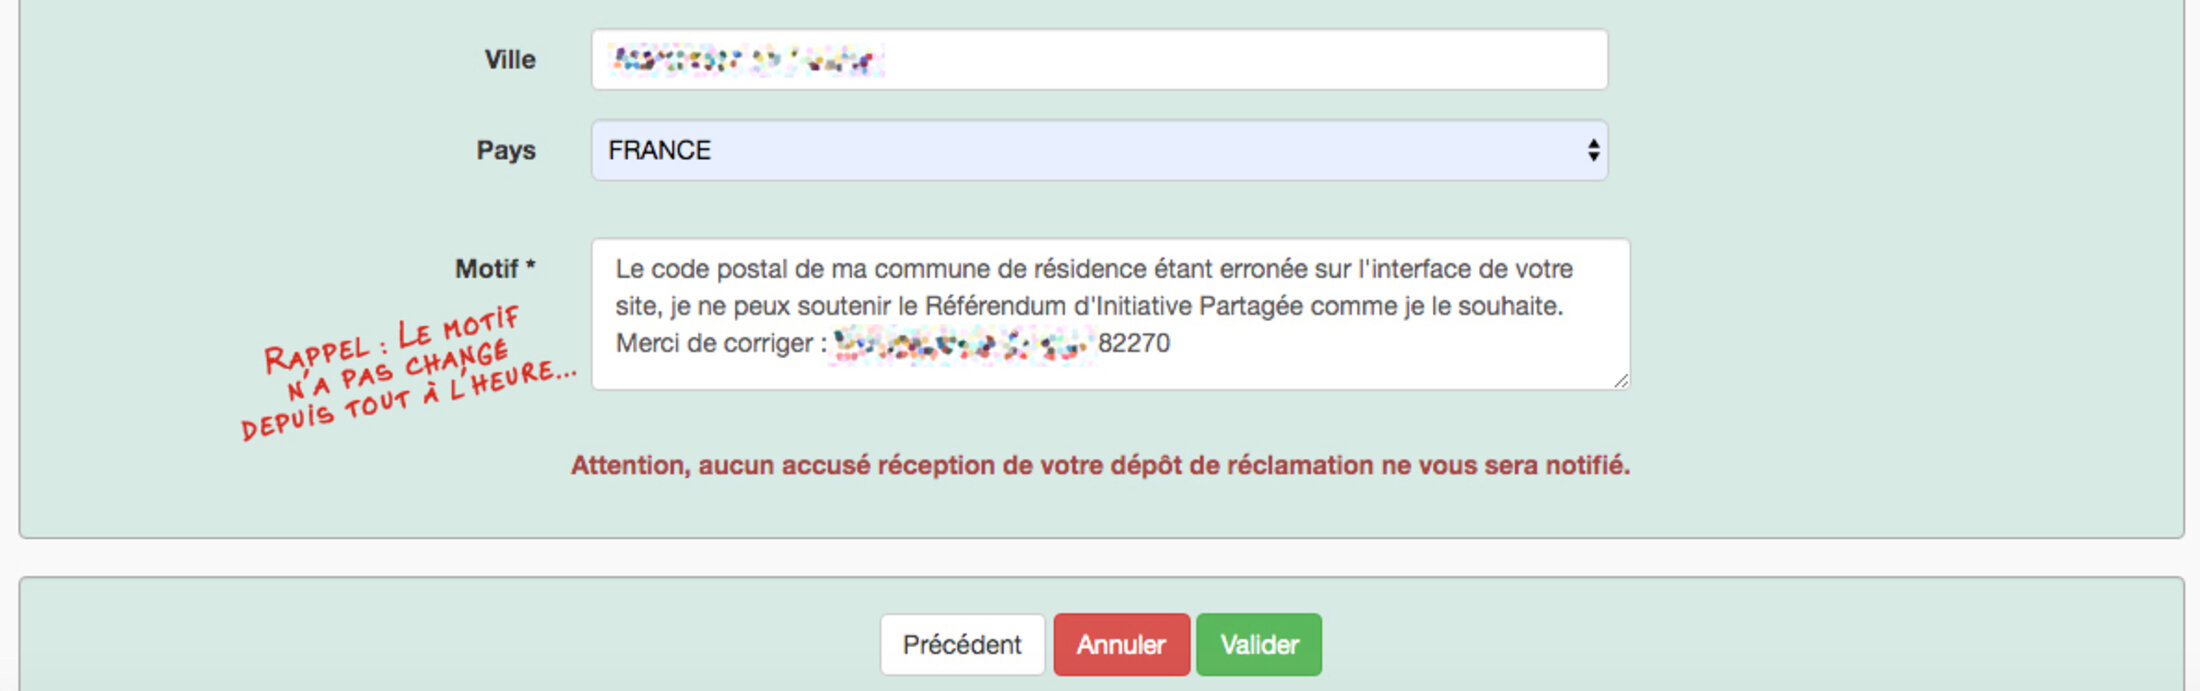Place cursor on postal code 82270
The width and height of the screenshot is (2200, 691).
tap(1134, 343)
